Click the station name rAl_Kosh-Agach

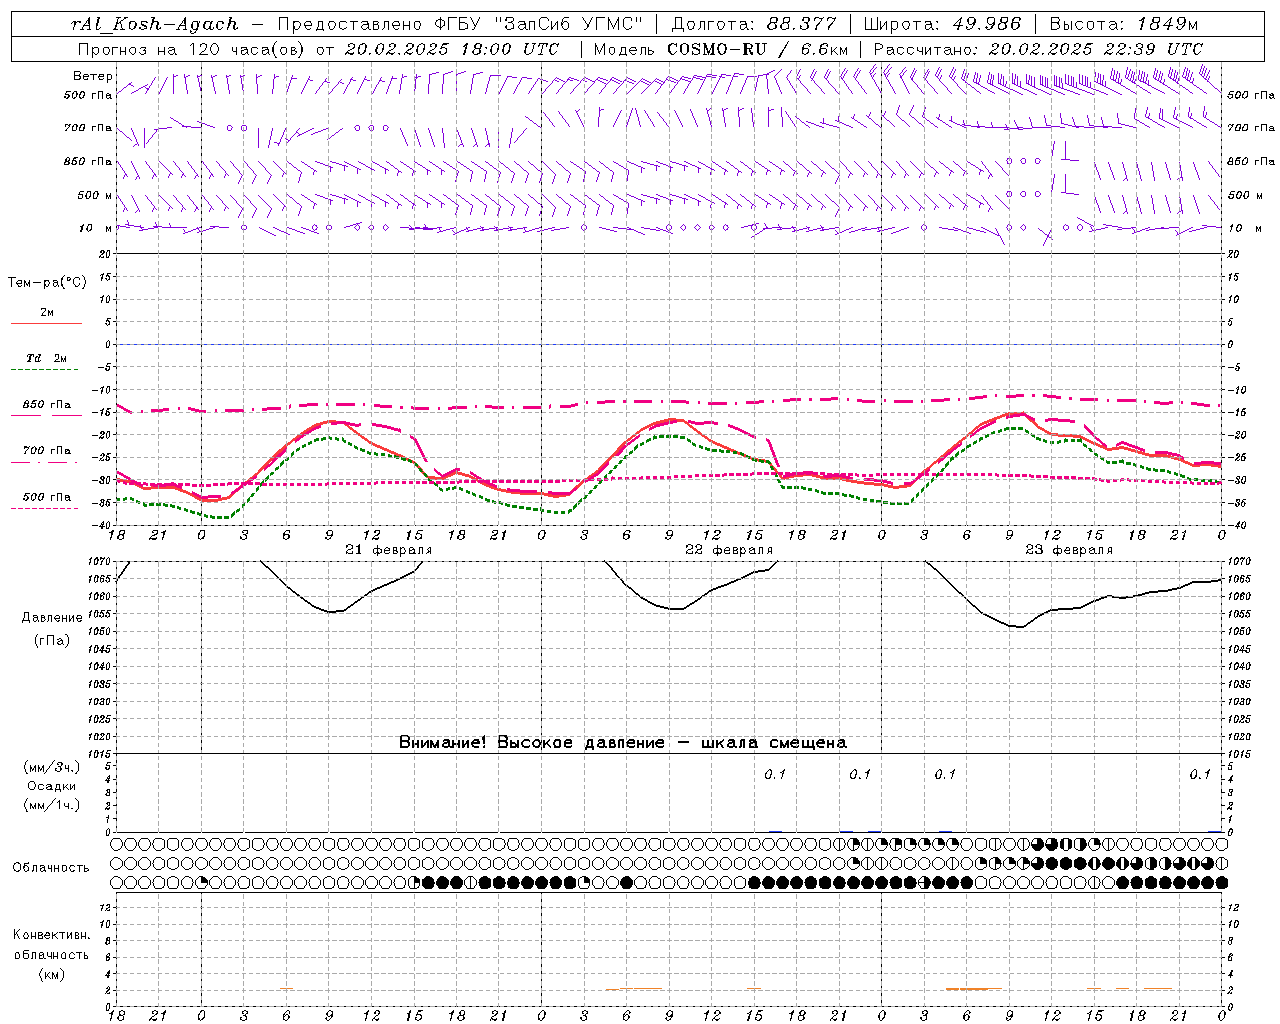tap(155, 24)
